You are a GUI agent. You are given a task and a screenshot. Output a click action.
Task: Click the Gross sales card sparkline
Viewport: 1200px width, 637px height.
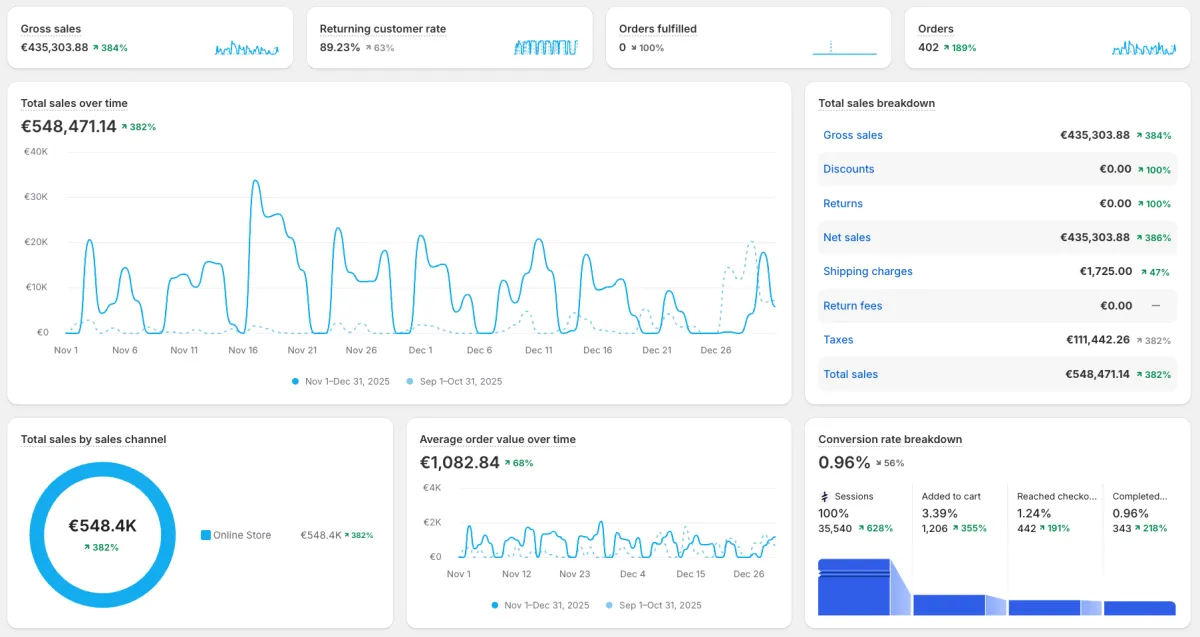point(247,48)
